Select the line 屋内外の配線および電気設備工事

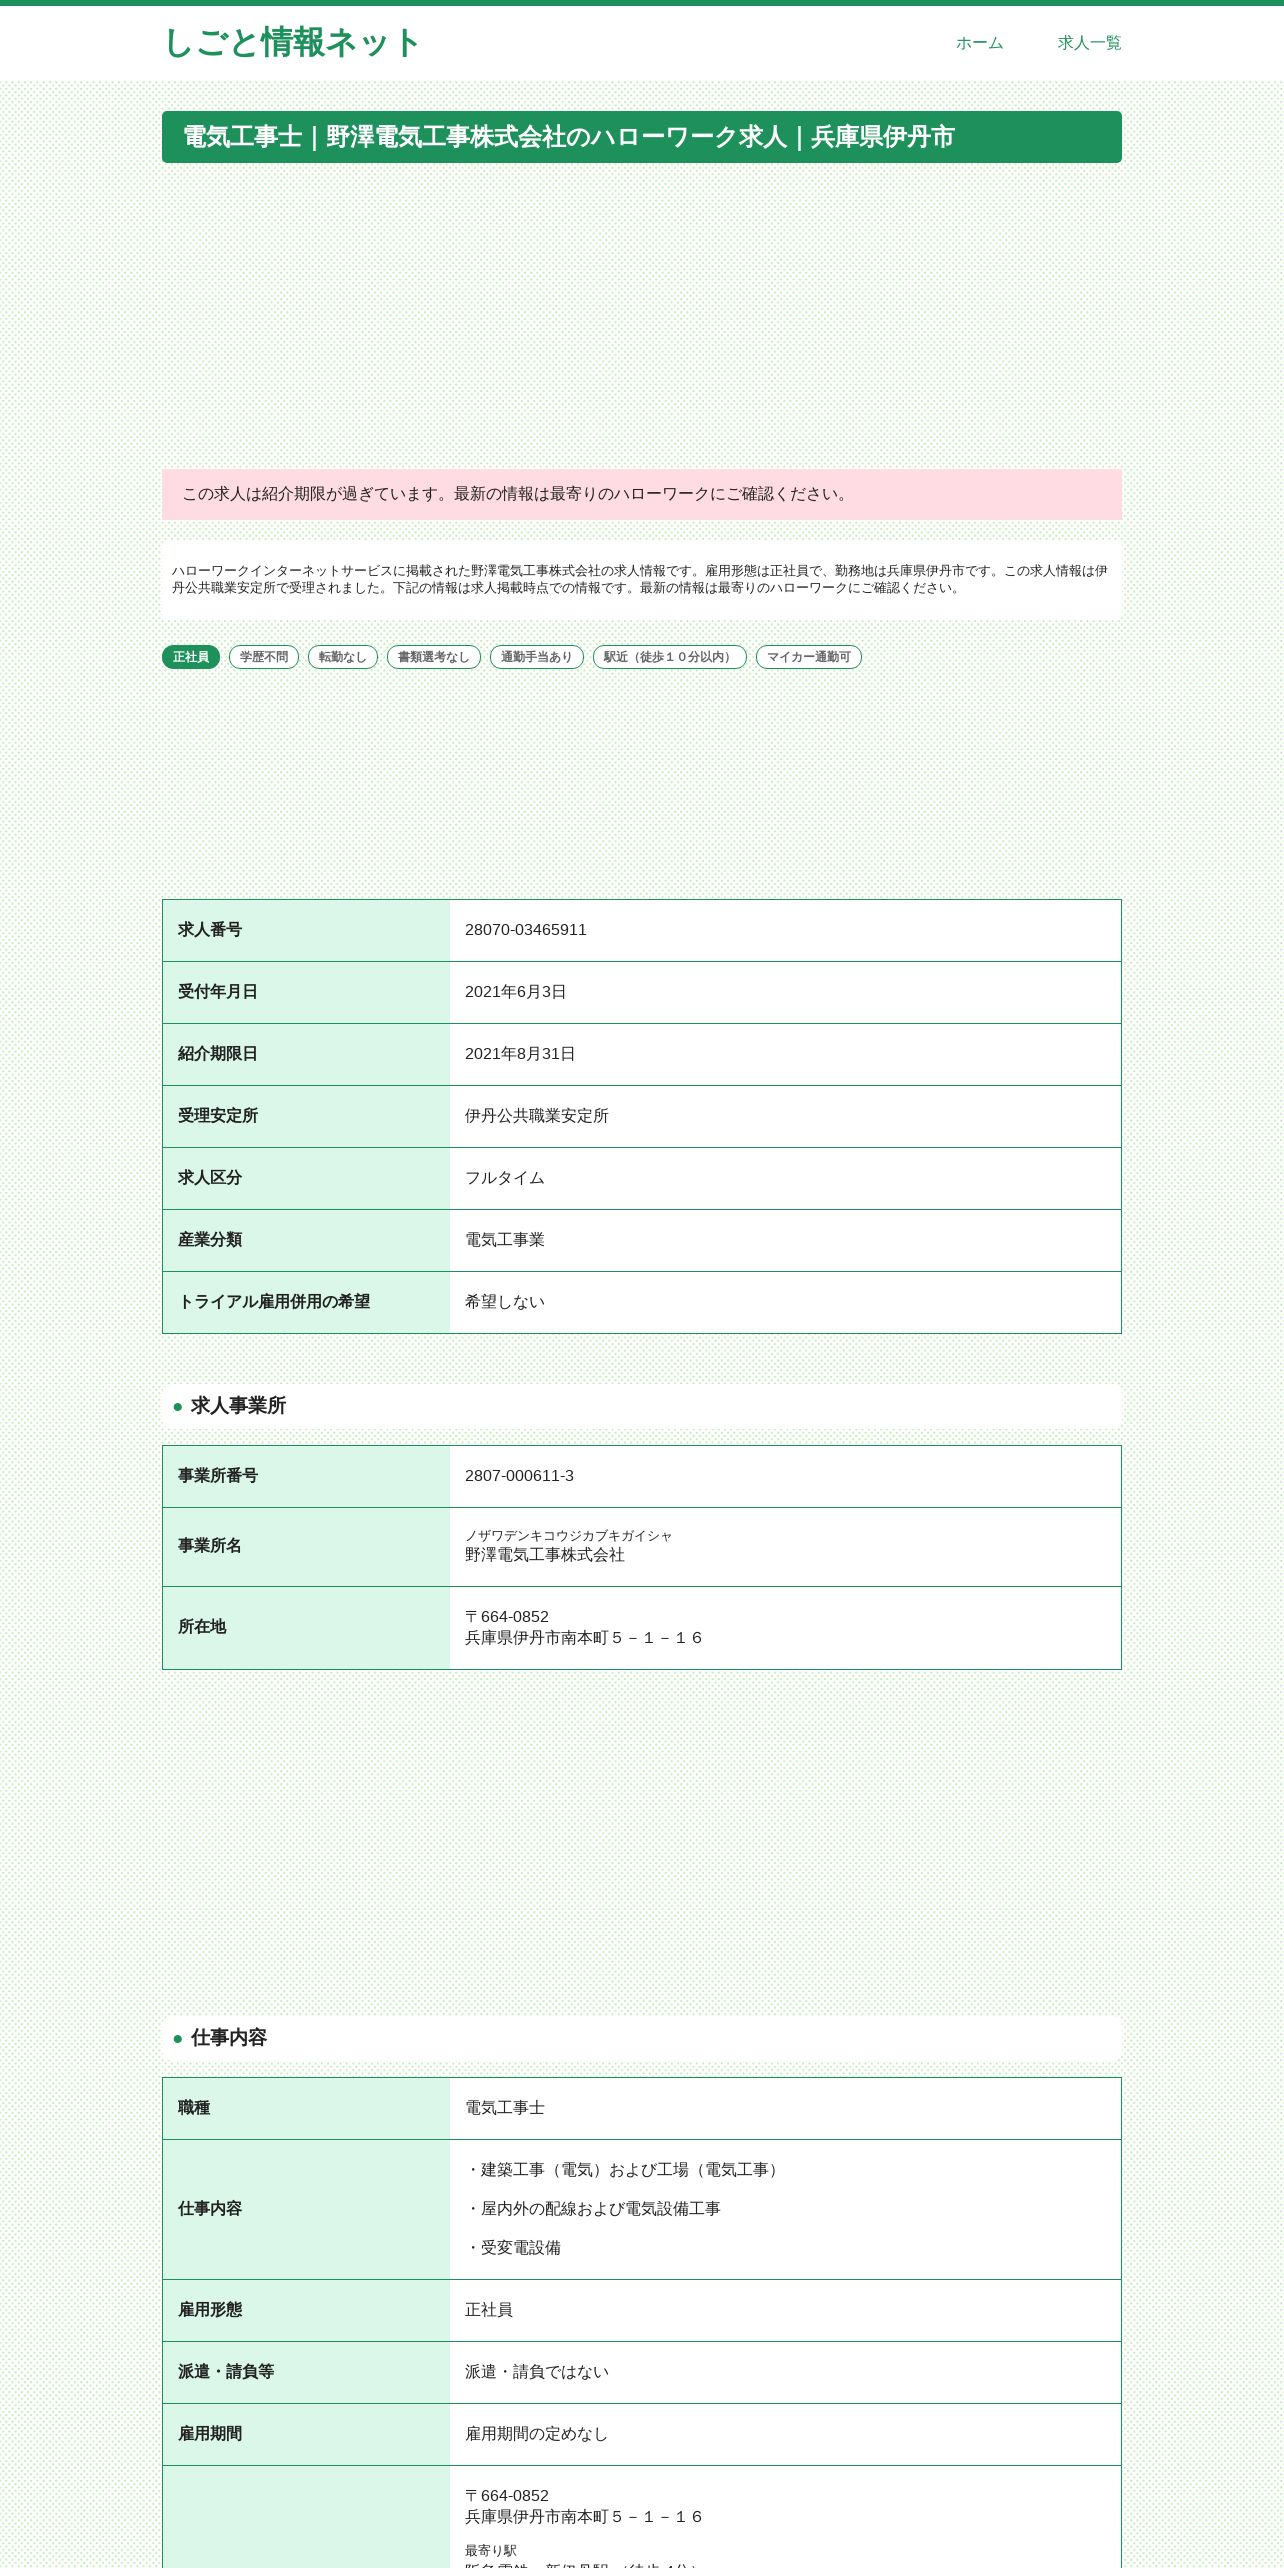click(593, 2209)
